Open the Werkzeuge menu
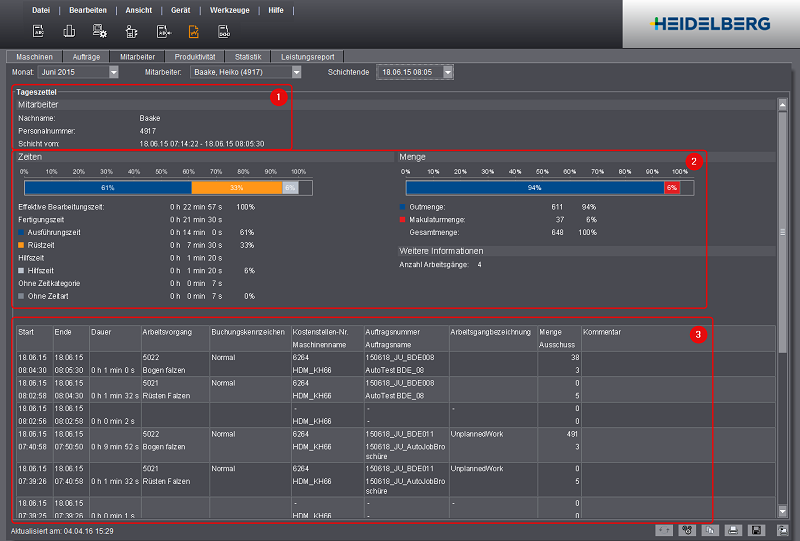800x541 pixels. [x=232, y=9]
